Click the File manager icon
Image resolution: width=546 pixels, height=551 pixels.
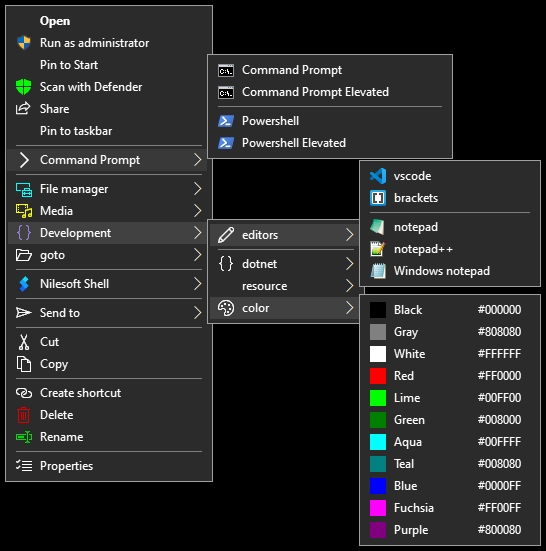pos(24,189)
